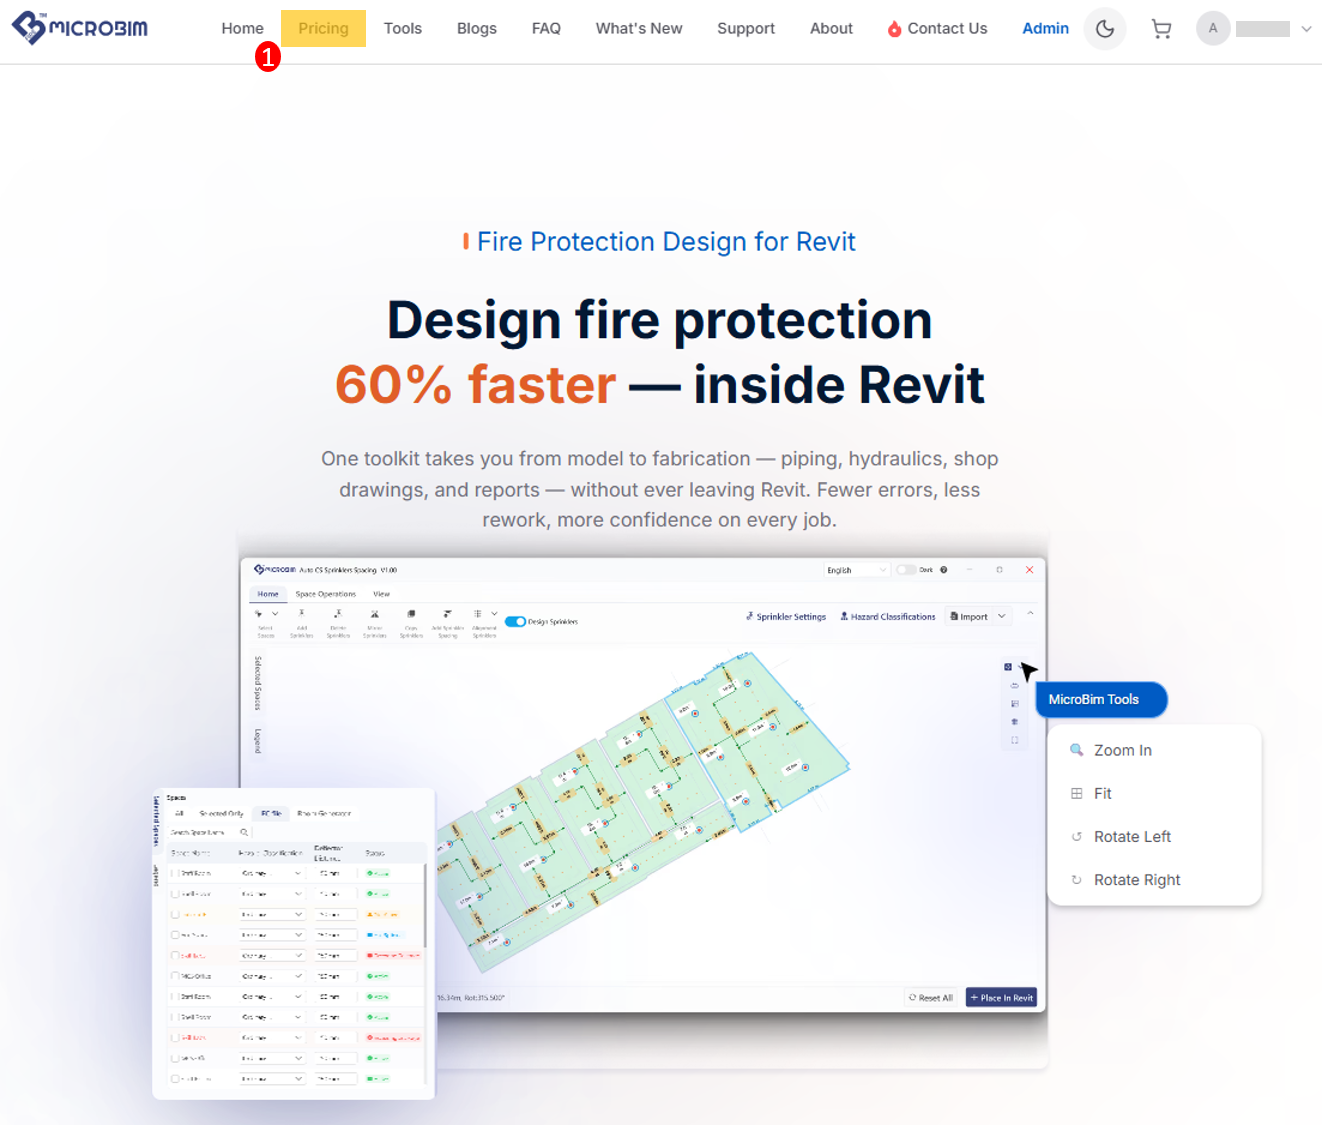Viewport: 1322px width, 1125px height.
Task: Open Hazard Classifications
Action: coord(888,617)
